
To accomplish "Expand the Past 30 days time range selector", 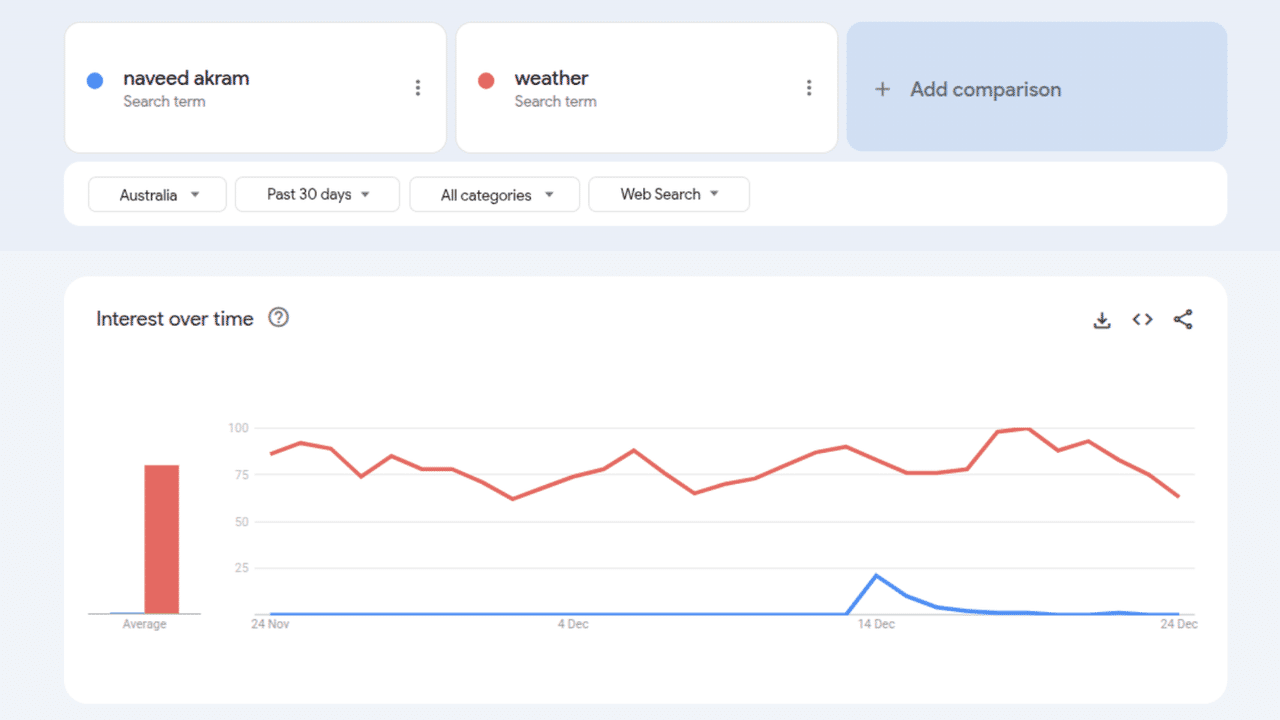I will [317, 194].
